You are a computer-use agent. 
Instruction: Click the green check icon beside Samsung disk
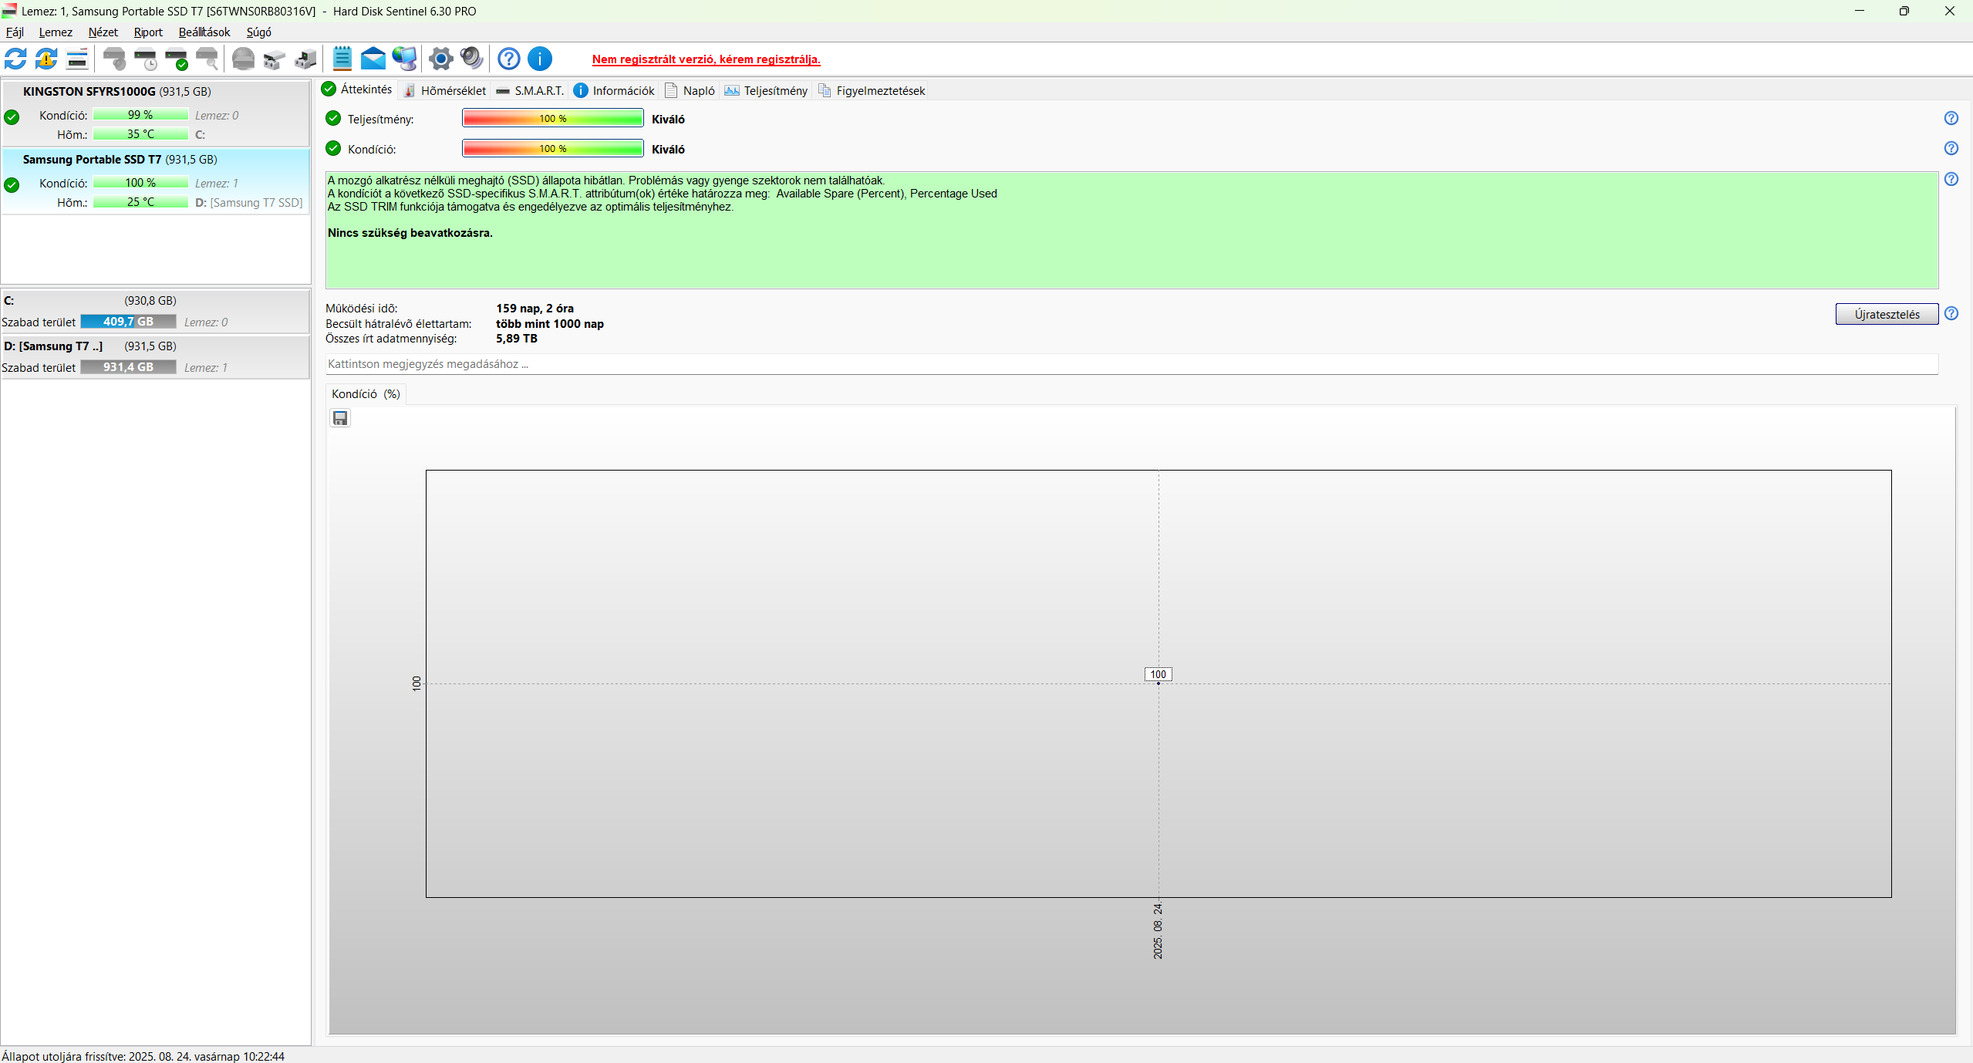pyautogui.click(x=12, y=185)
